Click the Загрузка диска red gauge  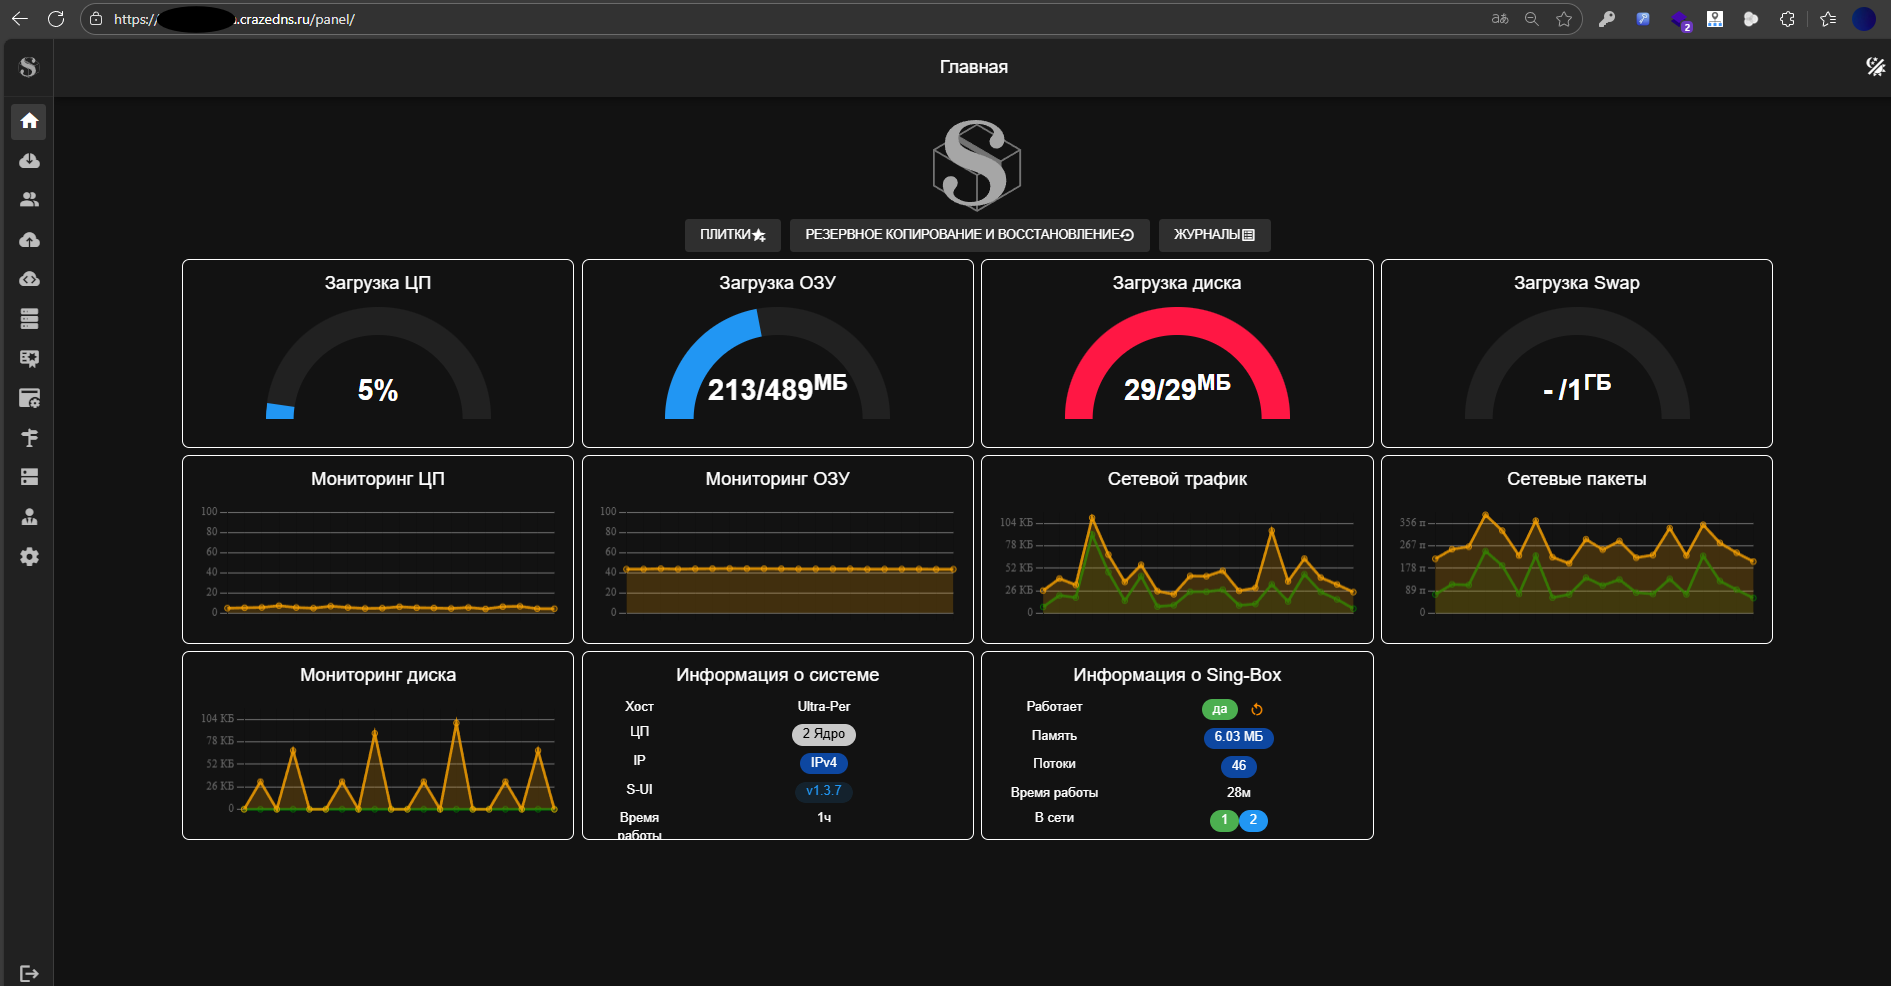[x=1177, y=363]
